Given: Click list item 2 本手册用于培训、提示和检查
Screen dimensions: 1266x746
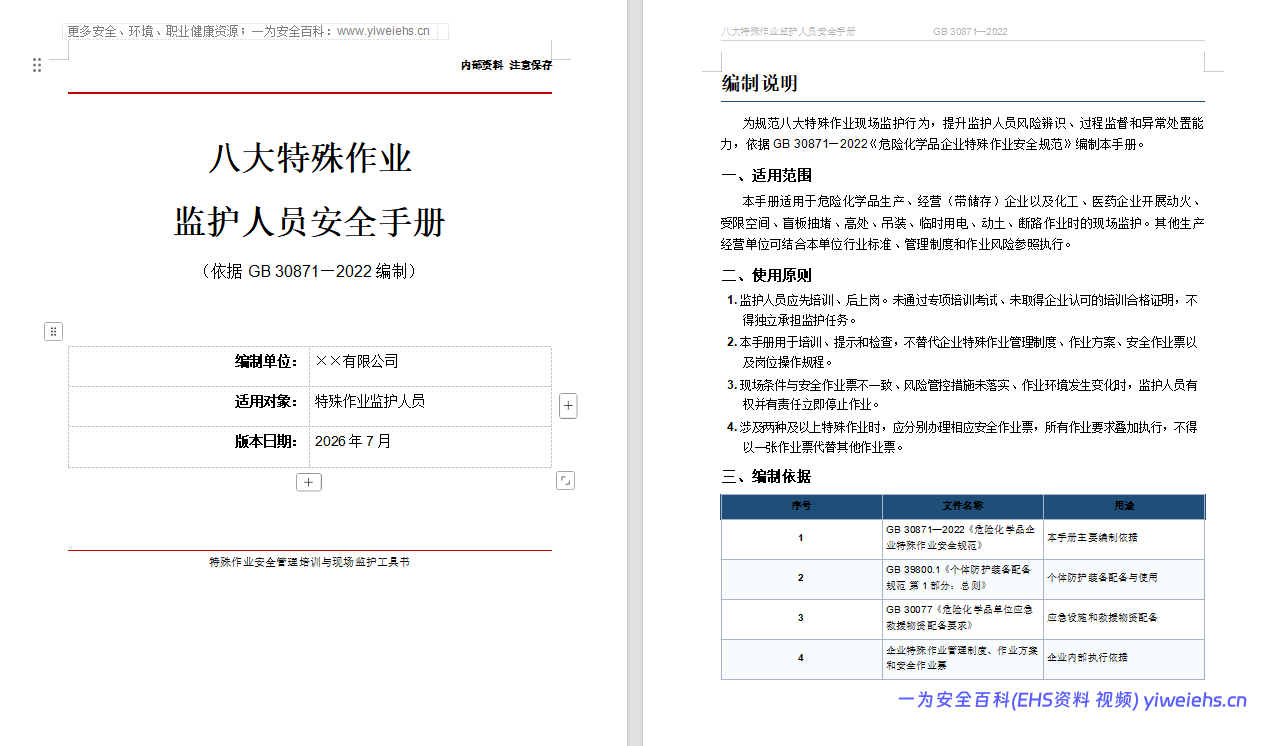Looking at the screenshot, I should click(963, 352).
